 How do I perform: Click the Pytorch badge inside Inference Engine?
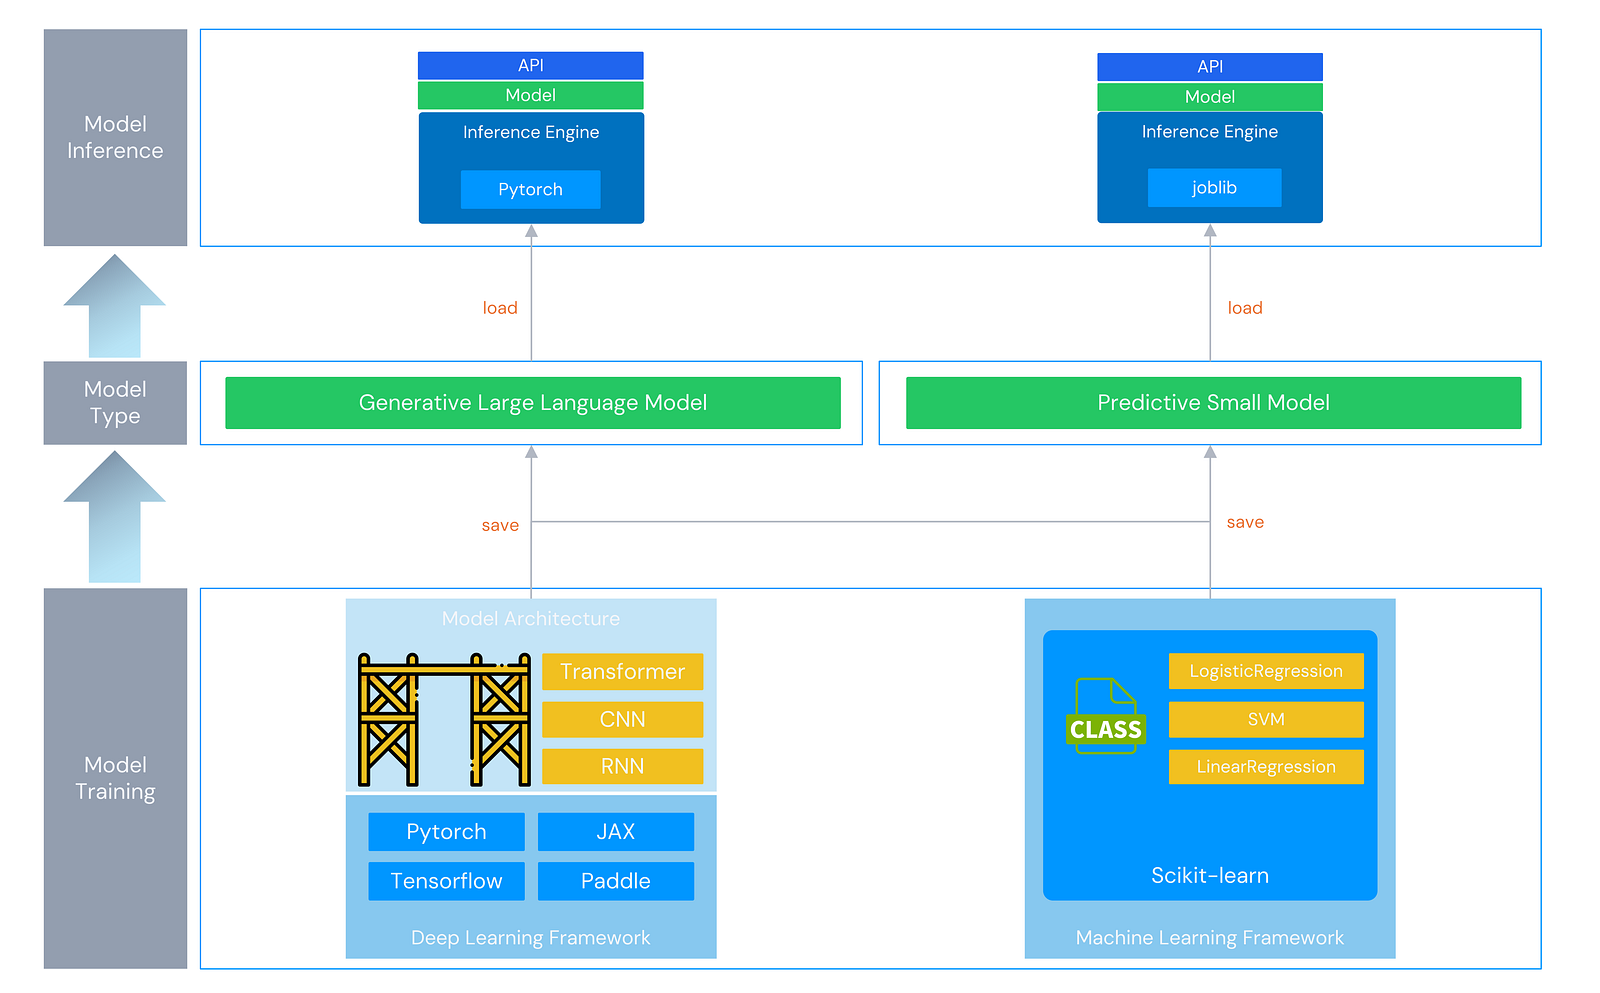tap(530, 189)
